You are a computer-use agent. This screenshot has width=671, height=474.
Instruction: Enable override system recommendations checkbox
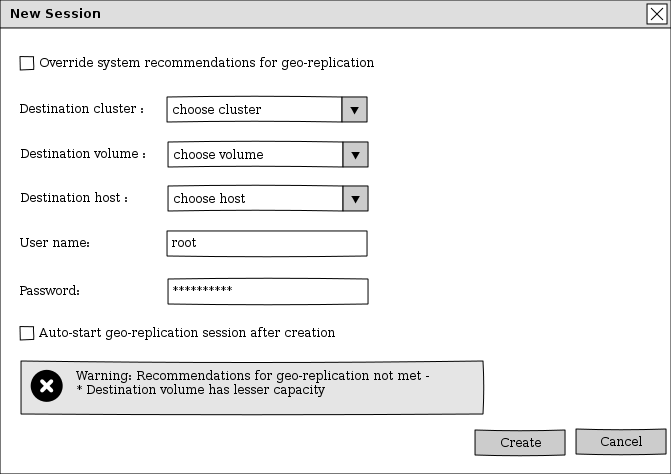(27, 63)
